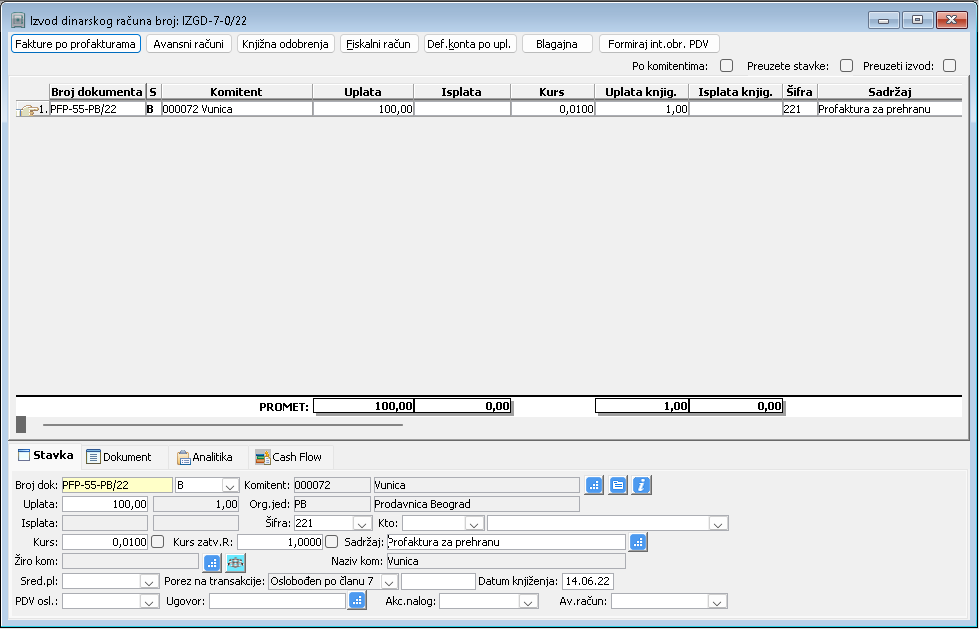The height and width of the screenshot is (630, 980).
Task: Click the horizontal scrollbar under the grid
Action: pos(222,425)
